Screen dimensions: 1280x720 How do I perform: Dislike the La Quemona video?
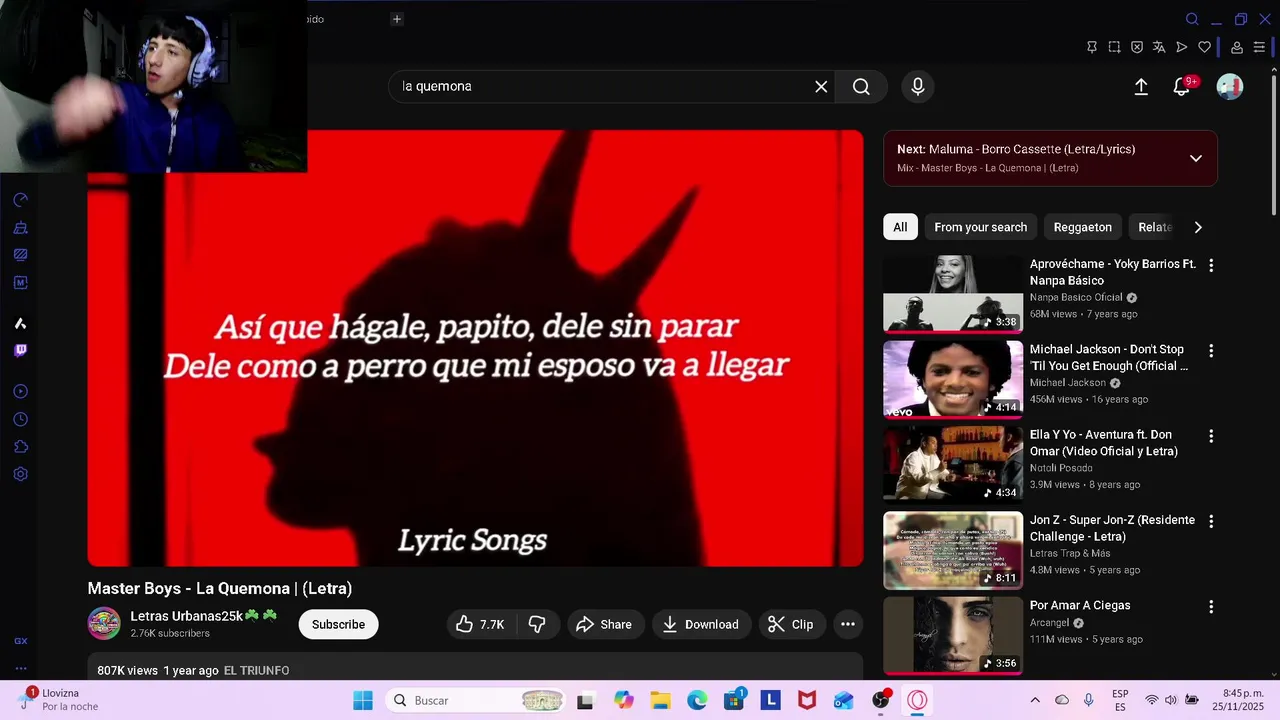(x=537, y=624)
